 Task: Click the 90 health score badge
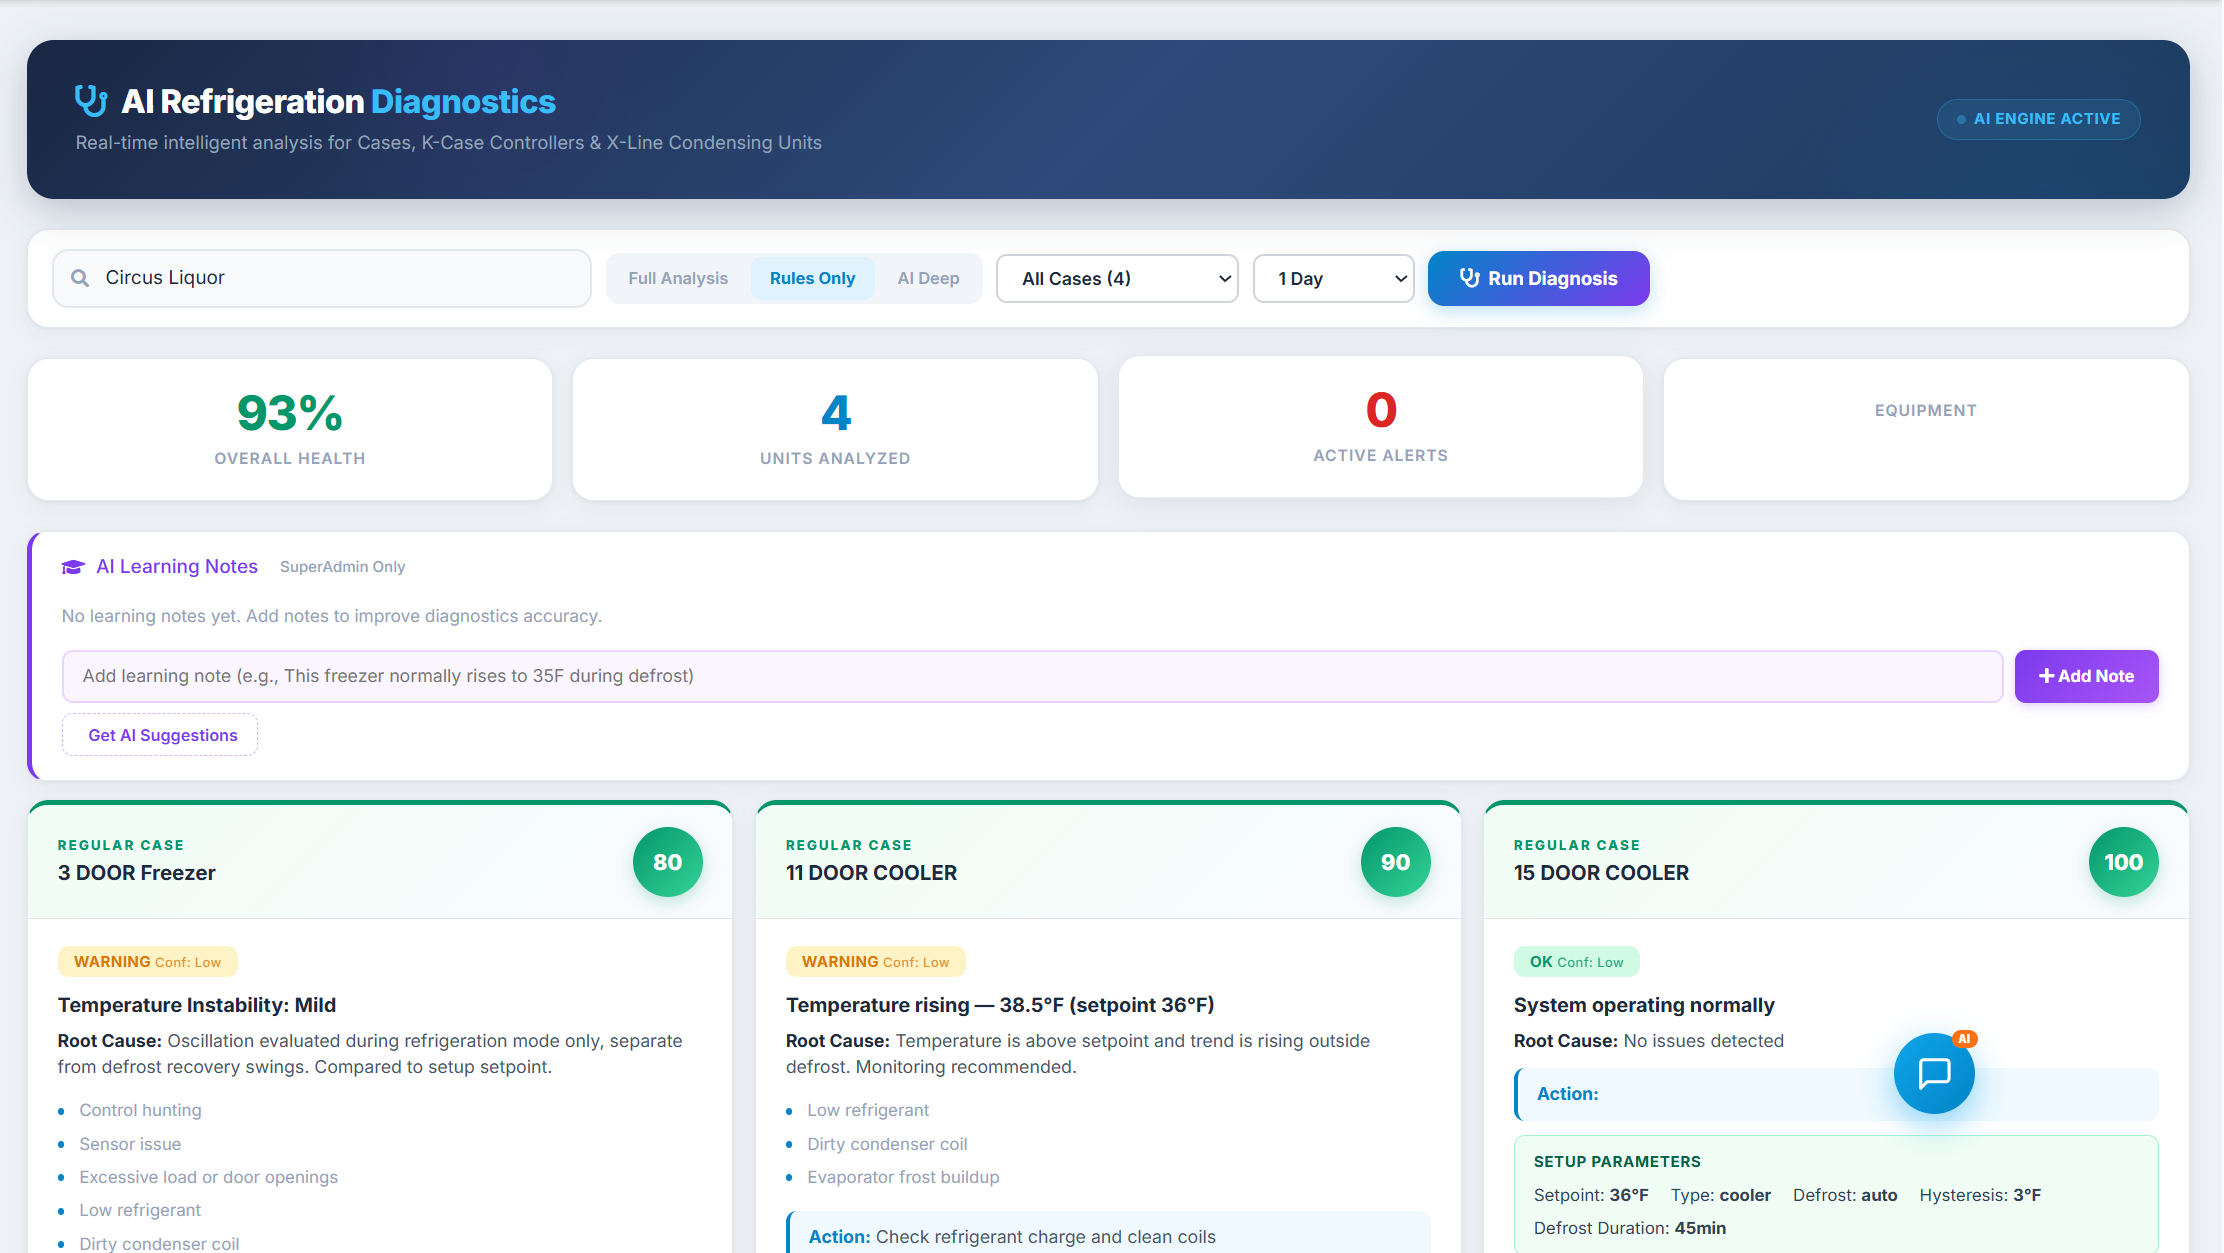tap(1396, 862)
